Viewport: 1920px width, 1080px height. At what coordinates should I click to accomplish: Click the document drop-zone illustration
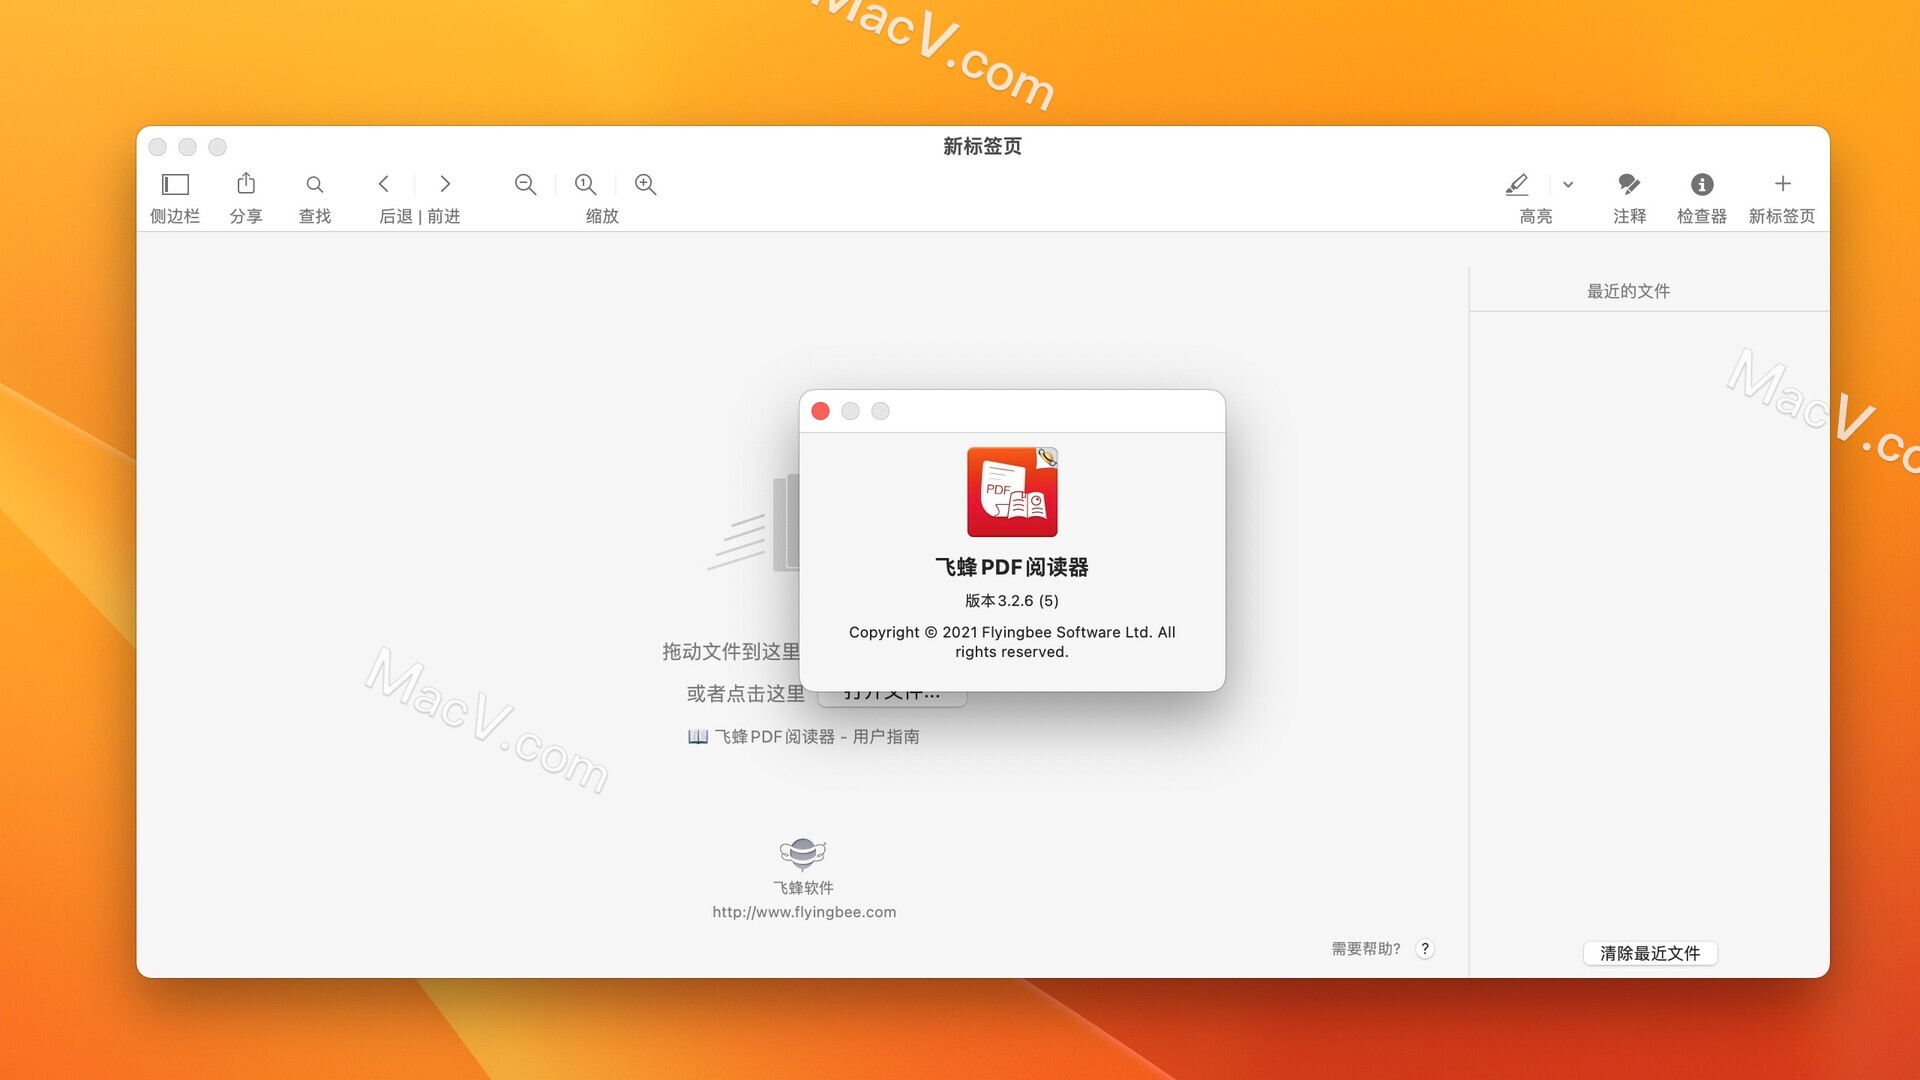[x=753, y=523]
